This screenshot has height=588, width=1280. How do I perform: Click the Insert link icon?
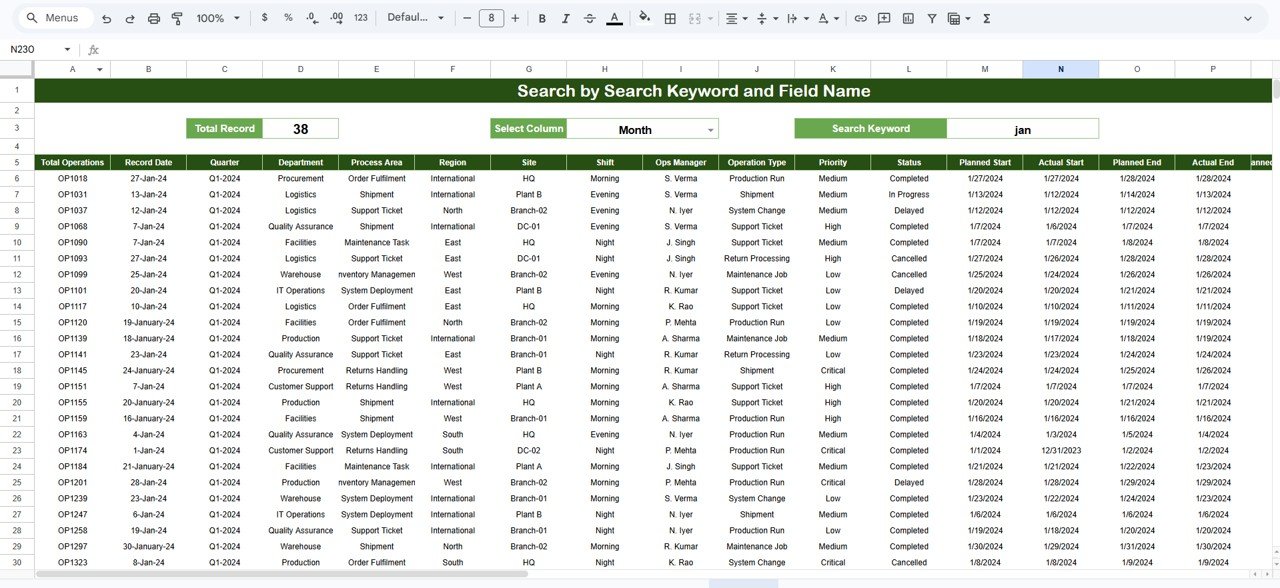coord(860,18)
